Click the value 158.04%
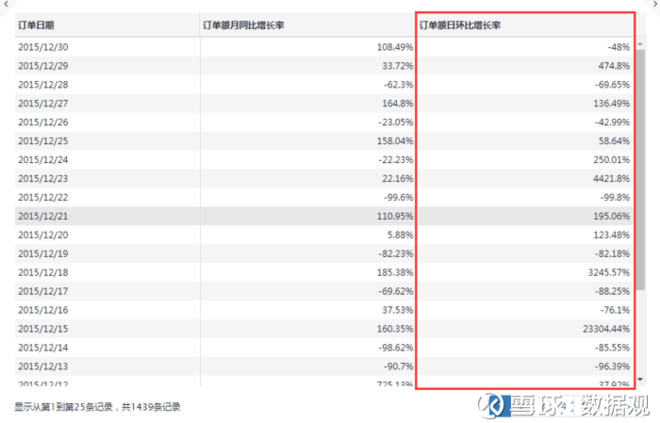 tap(395, 141)
